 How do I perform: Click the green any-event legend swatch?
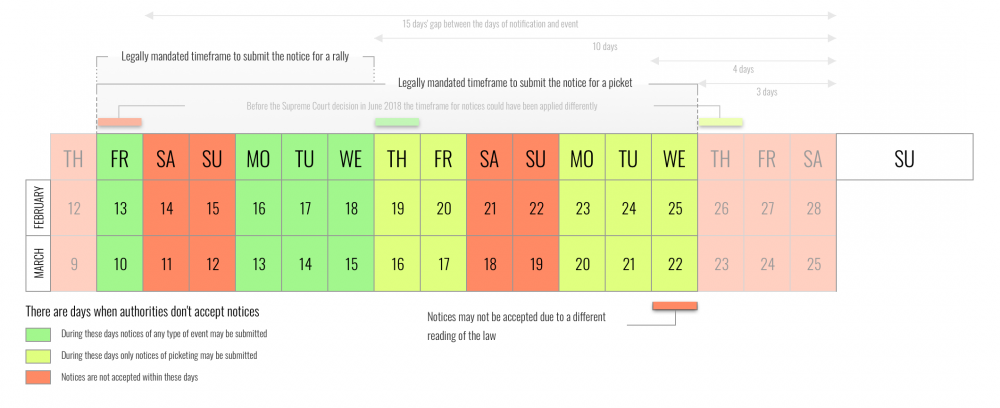39,333
